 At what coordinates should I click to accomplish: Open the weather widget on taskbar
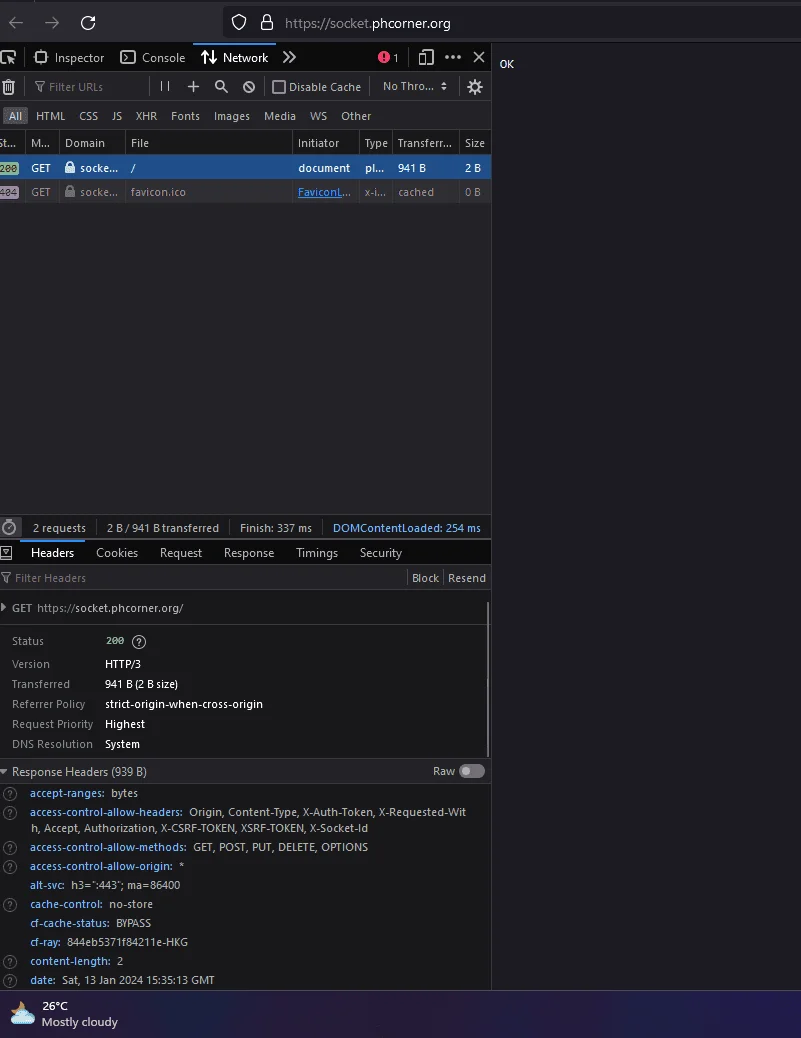pyautogui.click(x=64, y=1014)
